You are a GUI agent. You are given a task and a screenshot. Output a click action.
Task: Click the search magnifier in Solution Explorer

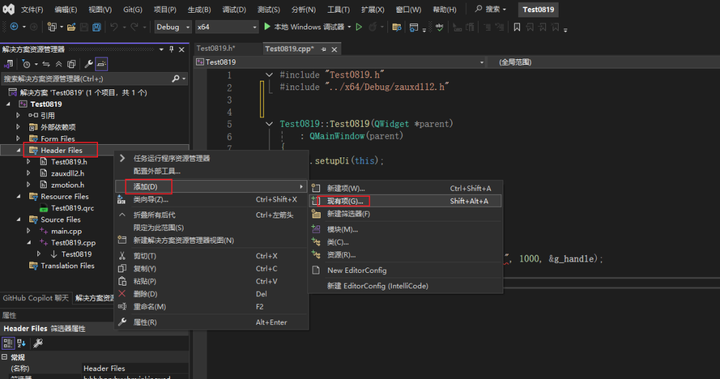(x=175, y=79)
